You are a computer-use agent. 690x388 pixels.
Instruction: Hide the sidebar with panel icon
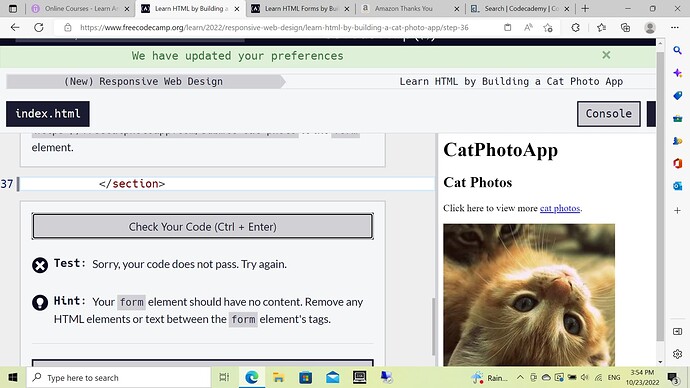pos(677,331)
